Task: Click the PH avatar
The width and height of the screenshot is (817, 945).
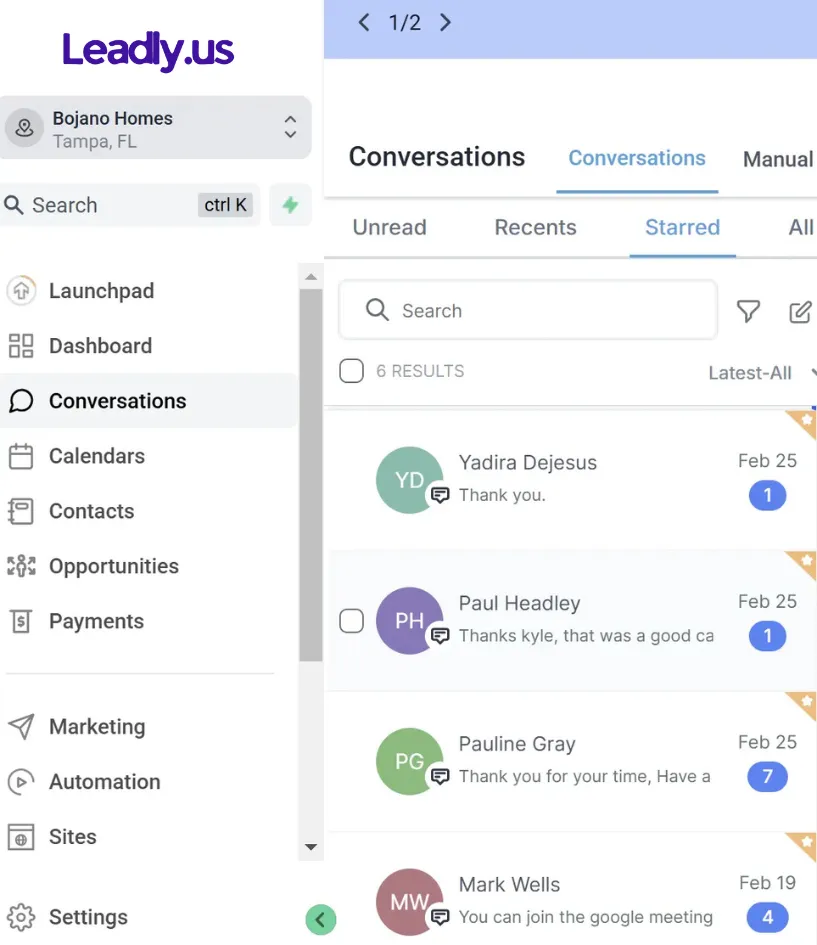Action: 410,621
